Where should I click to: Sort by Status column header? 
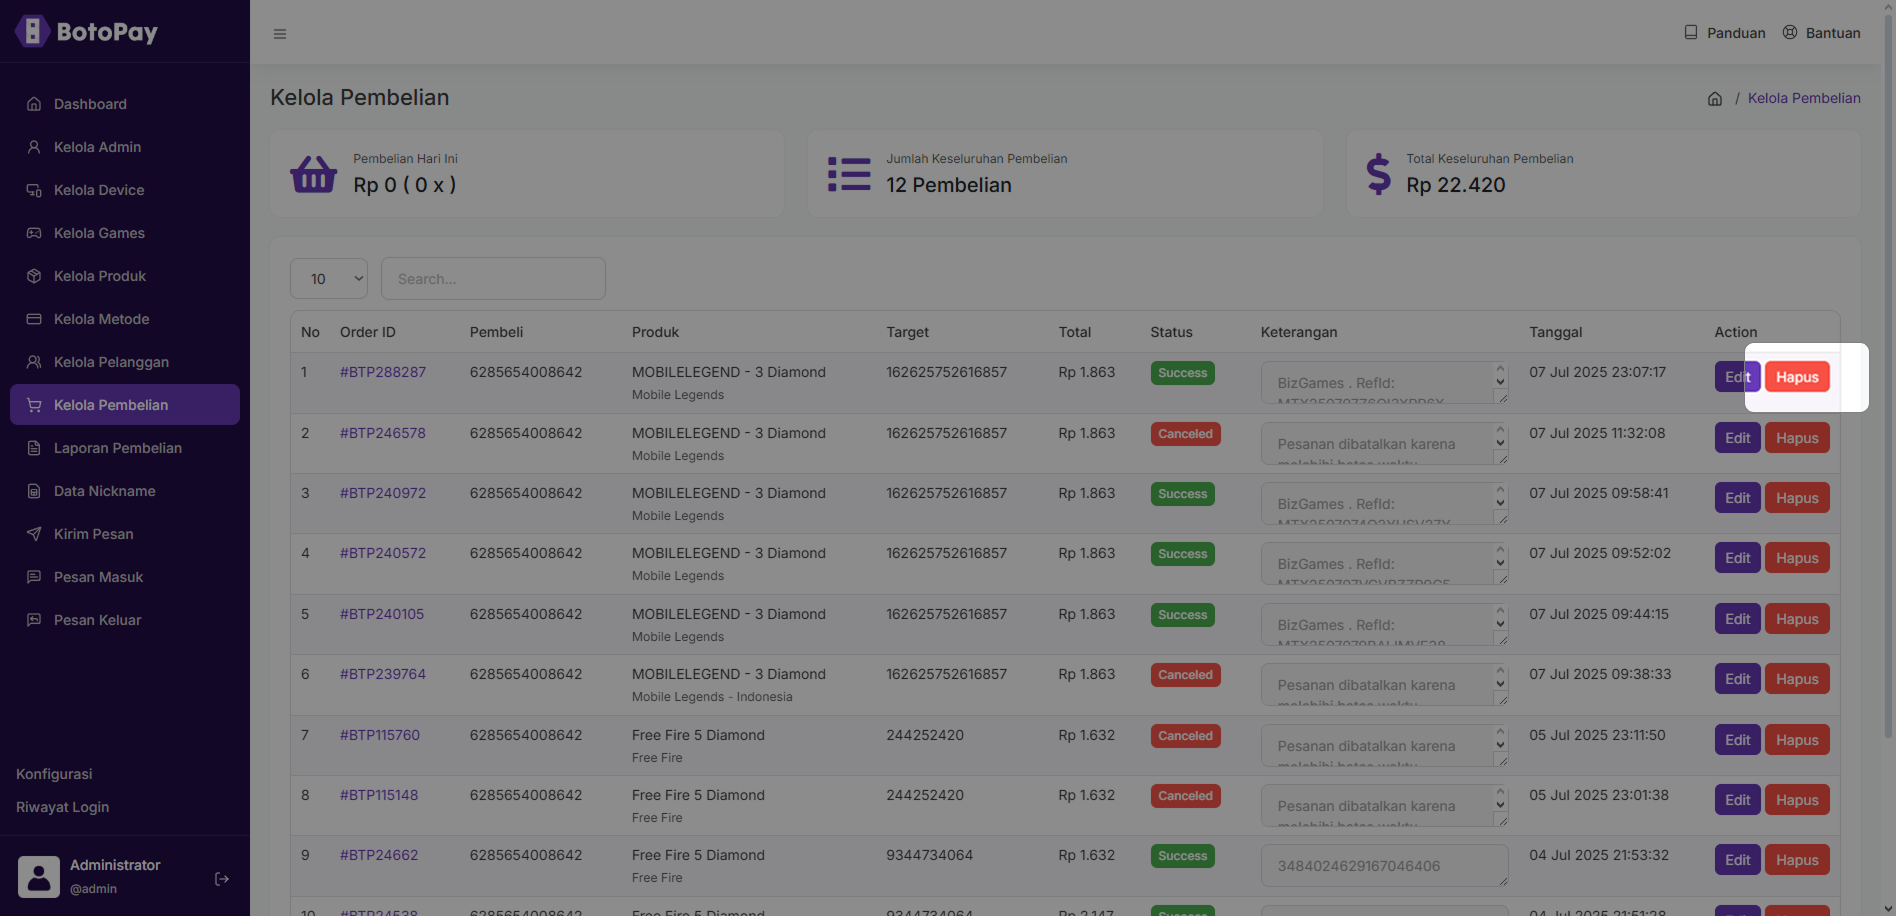coord(1172,332)
